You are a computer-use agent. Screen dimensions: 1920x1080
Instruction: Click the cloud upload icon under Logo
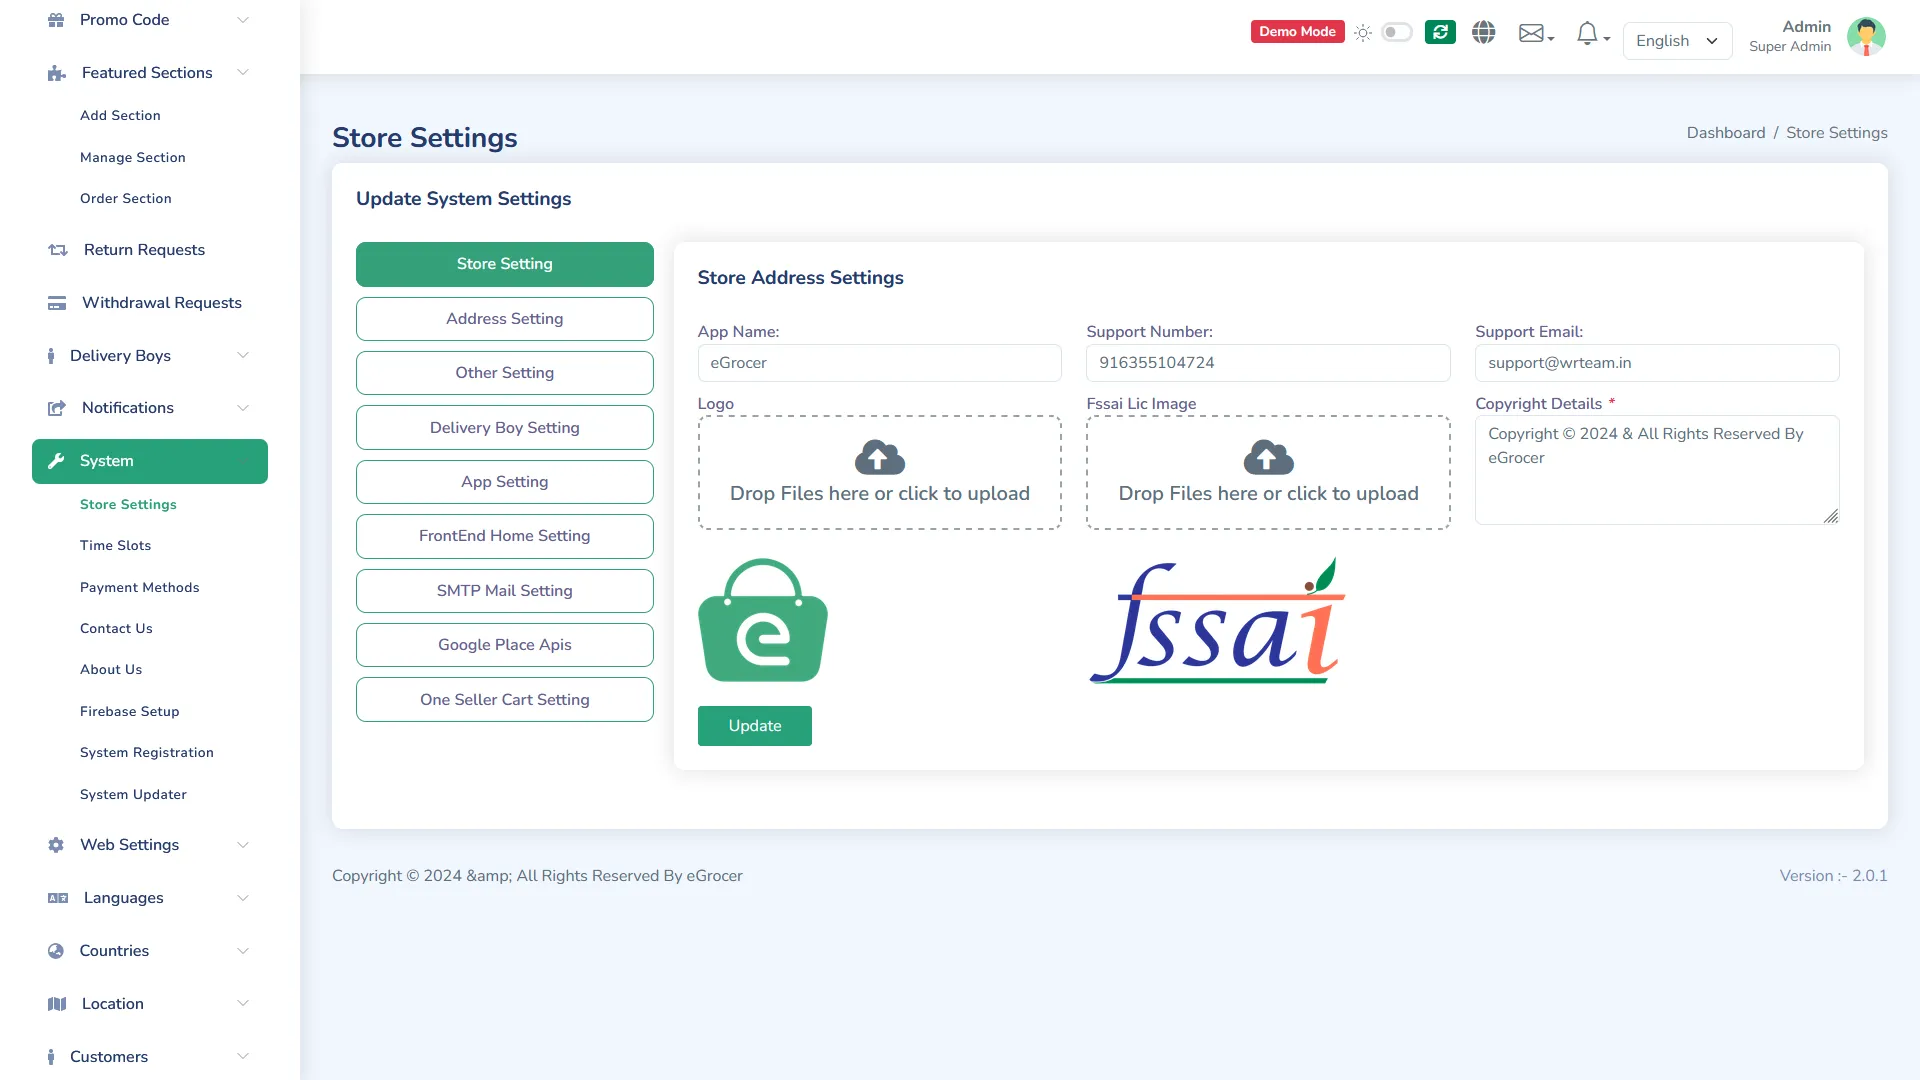pos(880,457)
